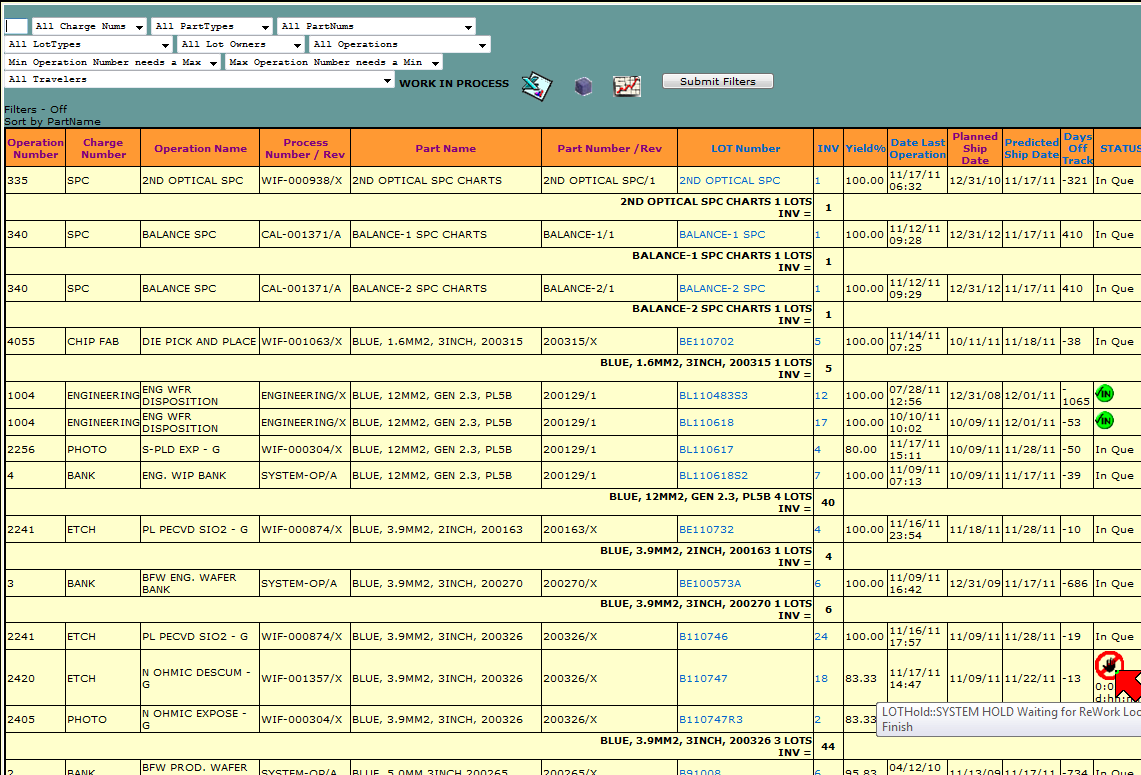Viewport: 1141px width, 775px height.
Task: Click the small text field at top left
Action: click(x=16, y=27)
